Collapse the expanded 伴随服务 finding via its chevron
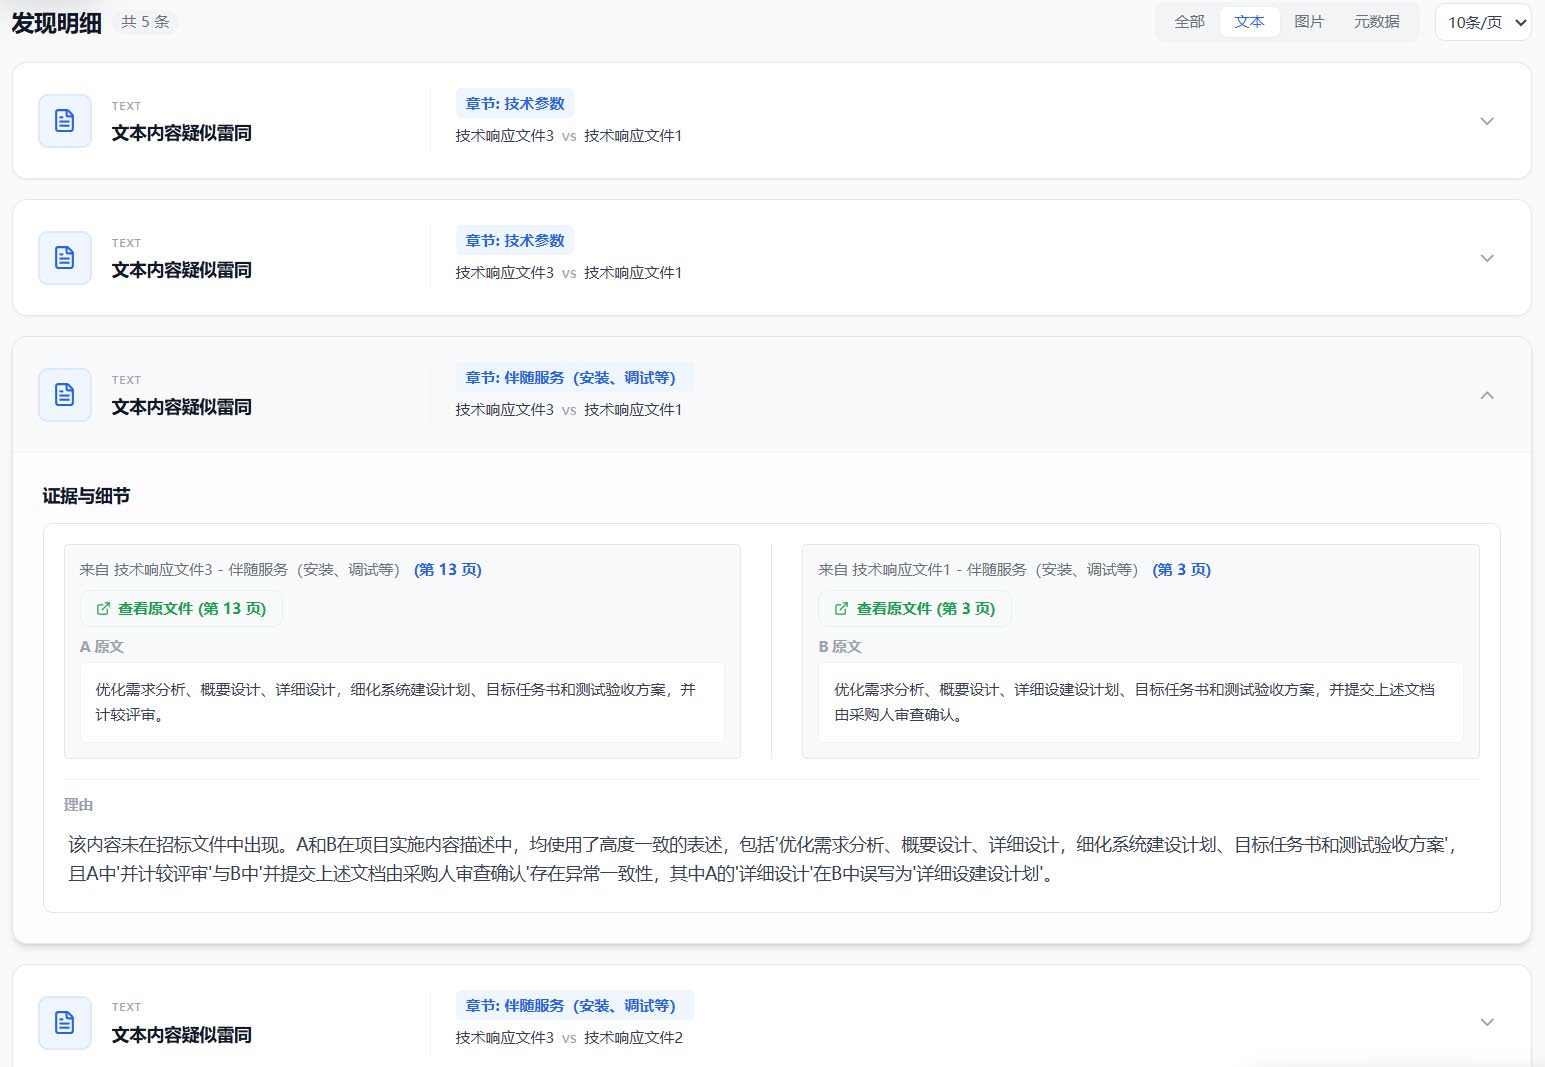Screen dimensions: 1545x1067 (x=1487, y=395)
